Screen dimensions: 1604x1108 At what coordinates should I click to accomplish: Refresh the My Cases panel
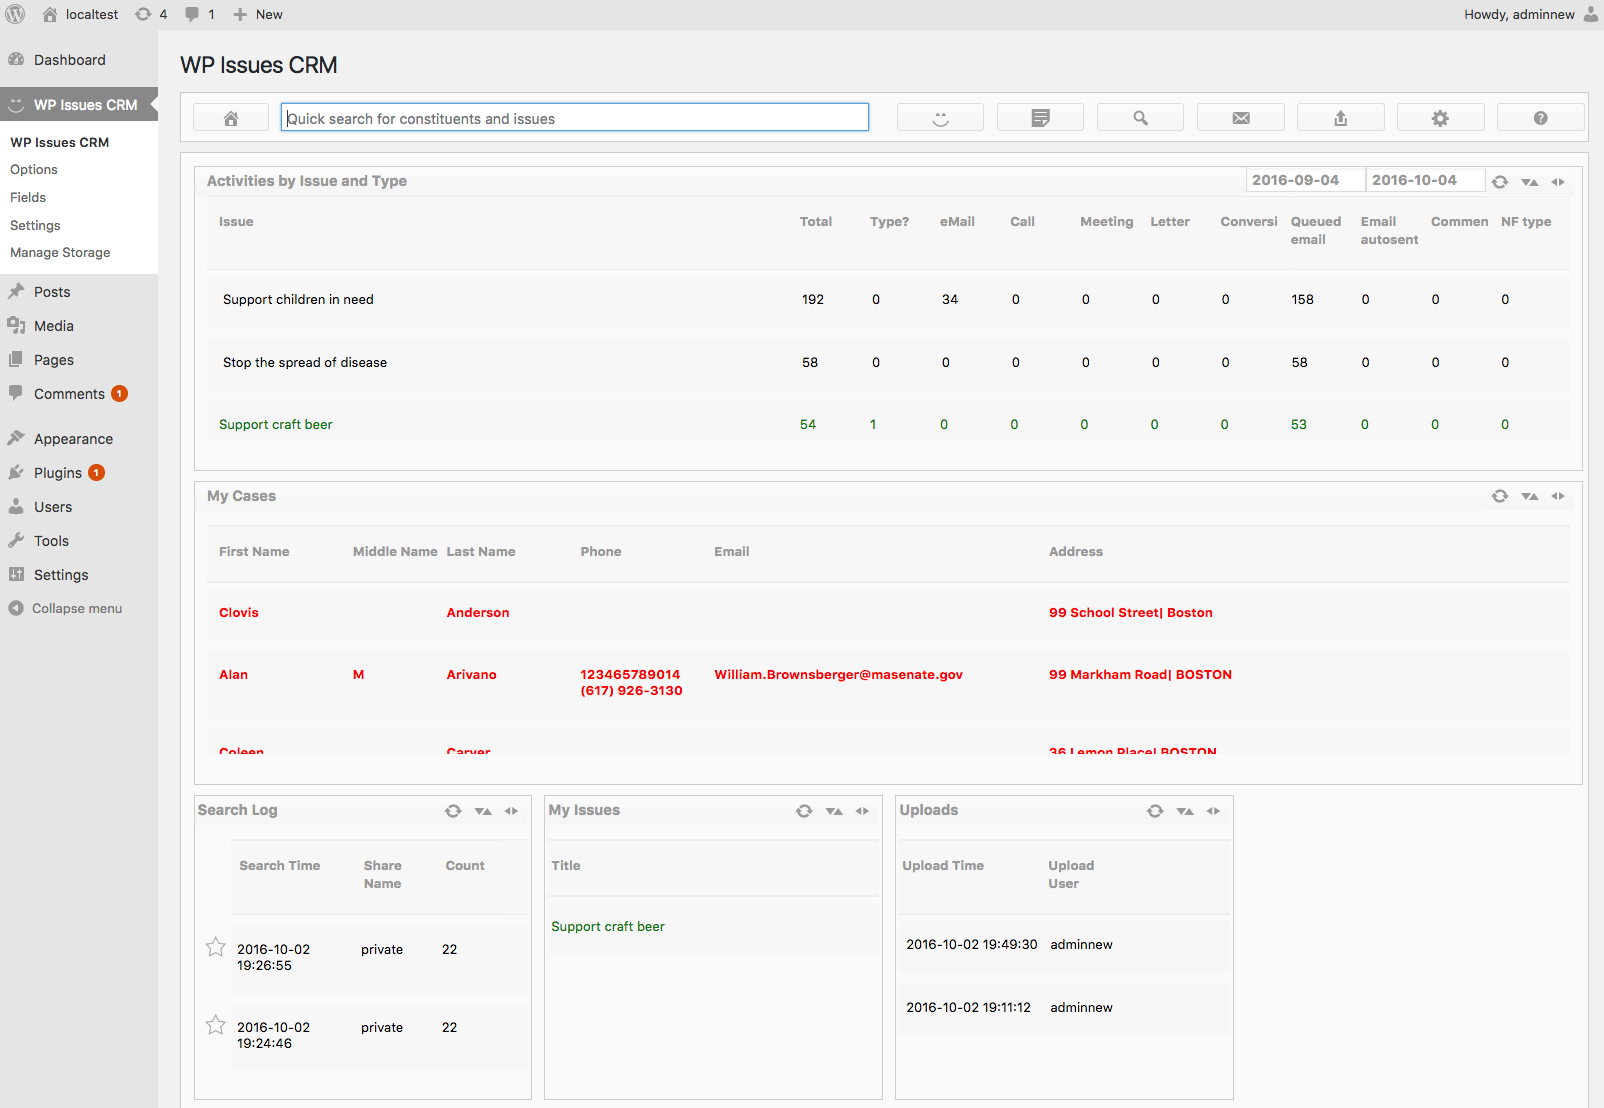[x=1500, y=496]
